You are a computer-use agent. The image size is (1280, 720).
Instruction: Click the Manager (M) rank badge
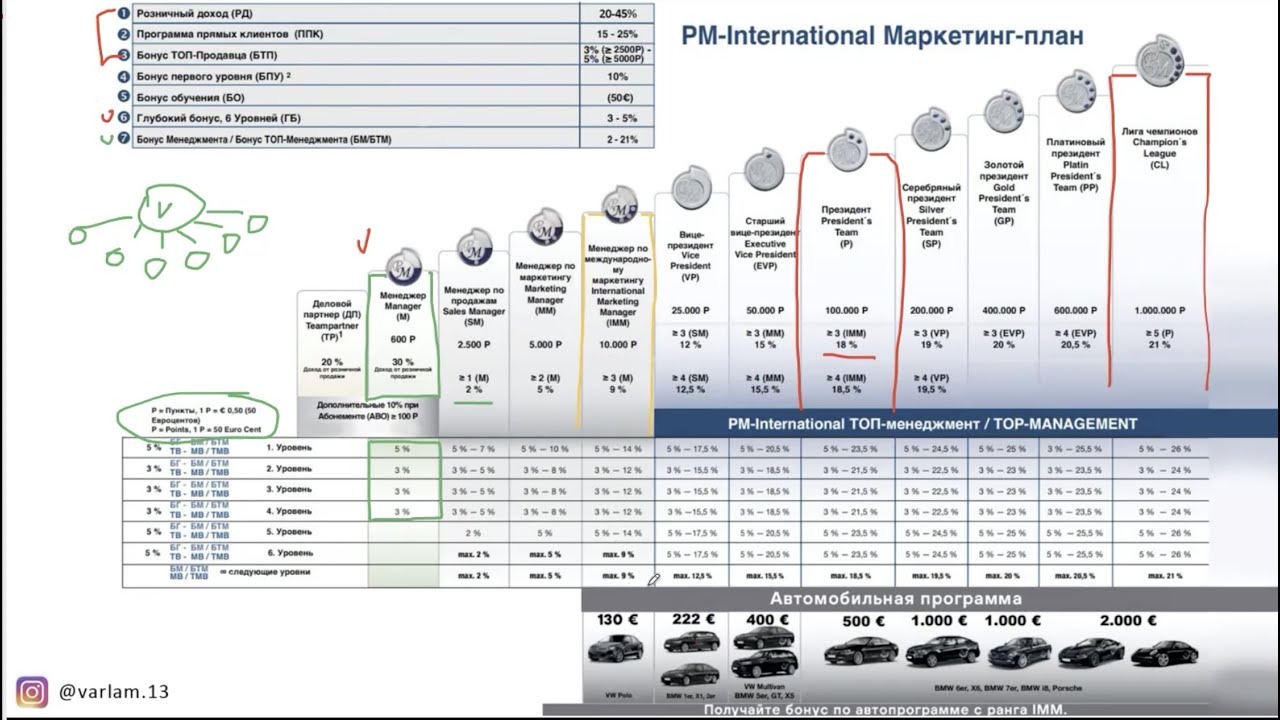[402, 265]
